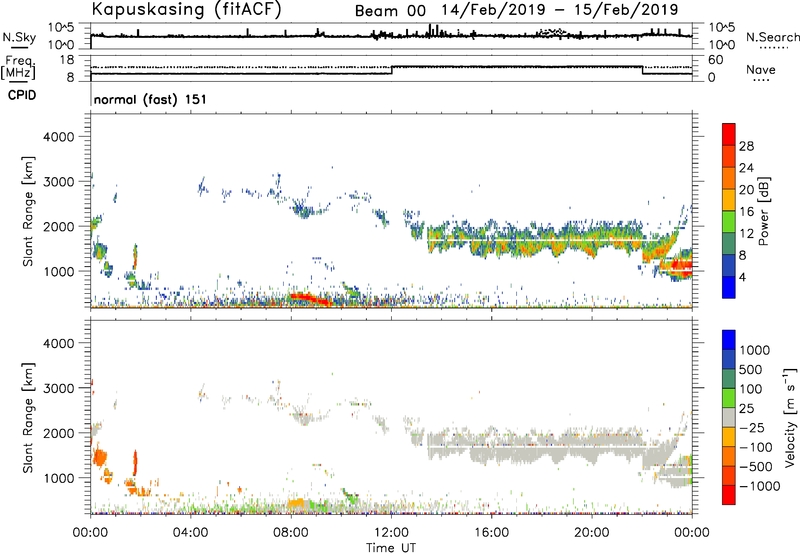Viewport: 800px width, 554px height.
Task: Pick the orange Power segment between 20 and 24
Action: [729, 178]
